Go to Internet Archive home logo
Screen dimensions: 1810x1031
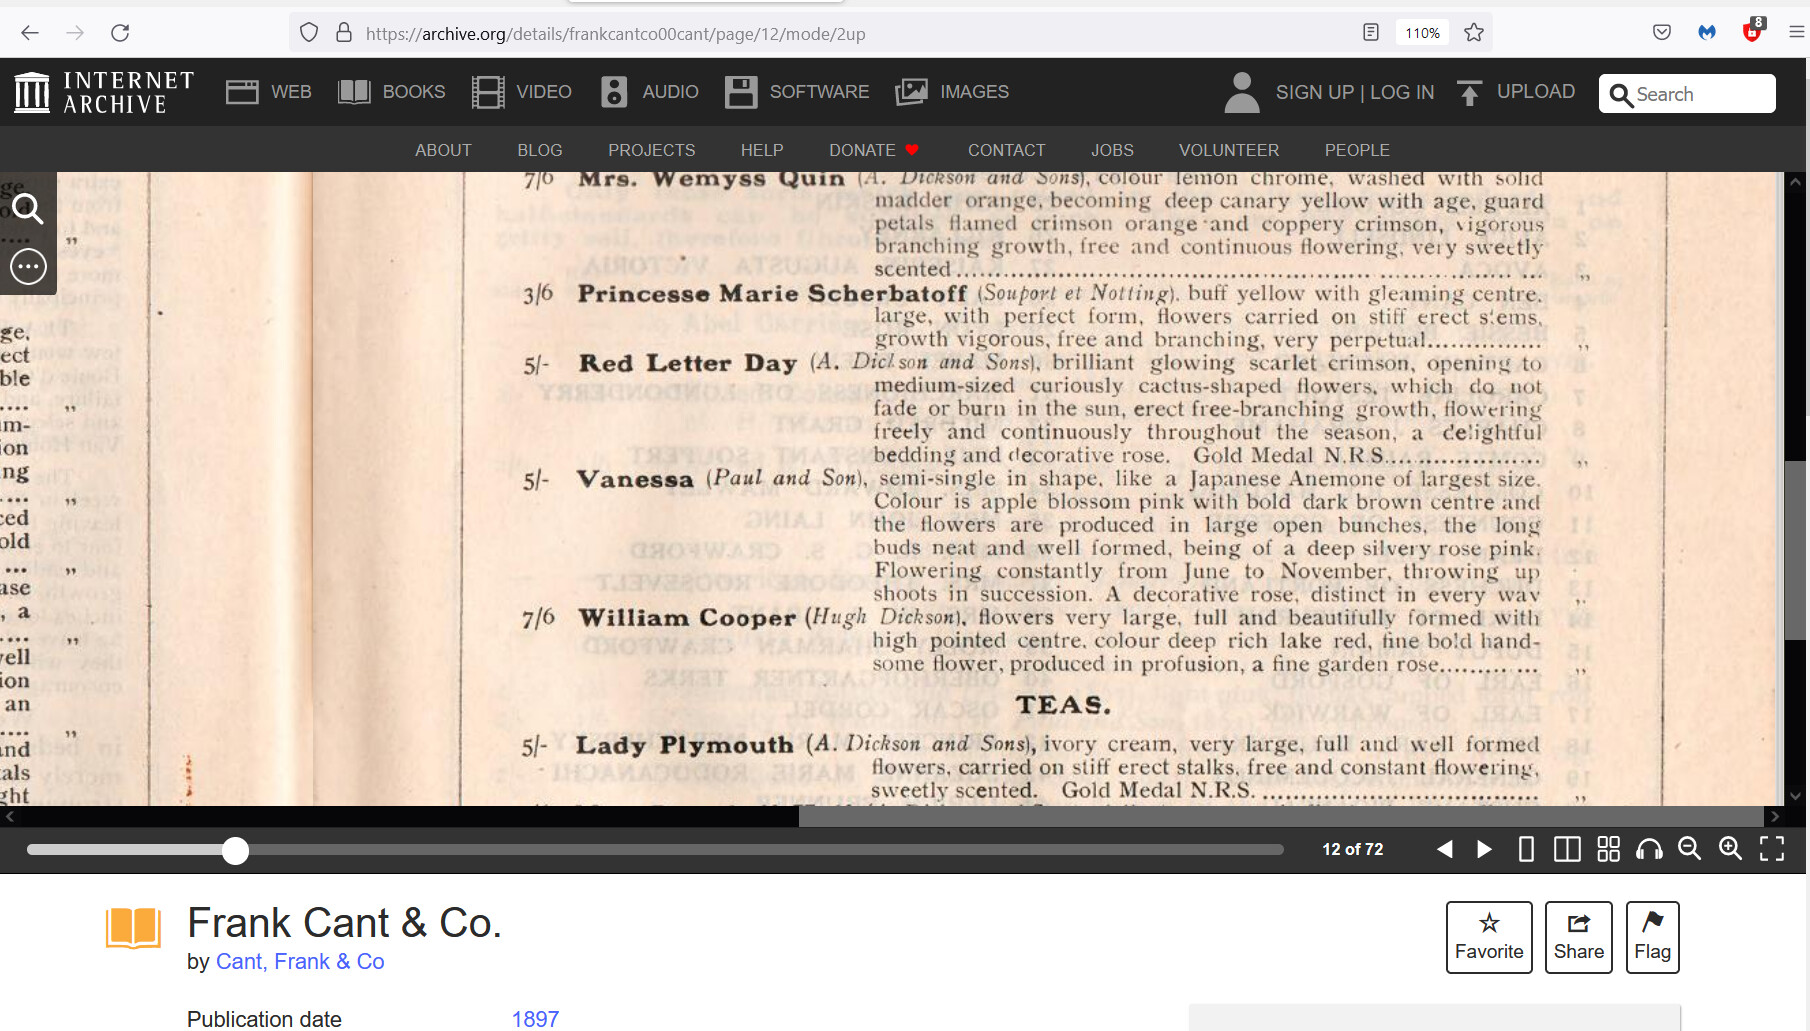pos(104,92)
